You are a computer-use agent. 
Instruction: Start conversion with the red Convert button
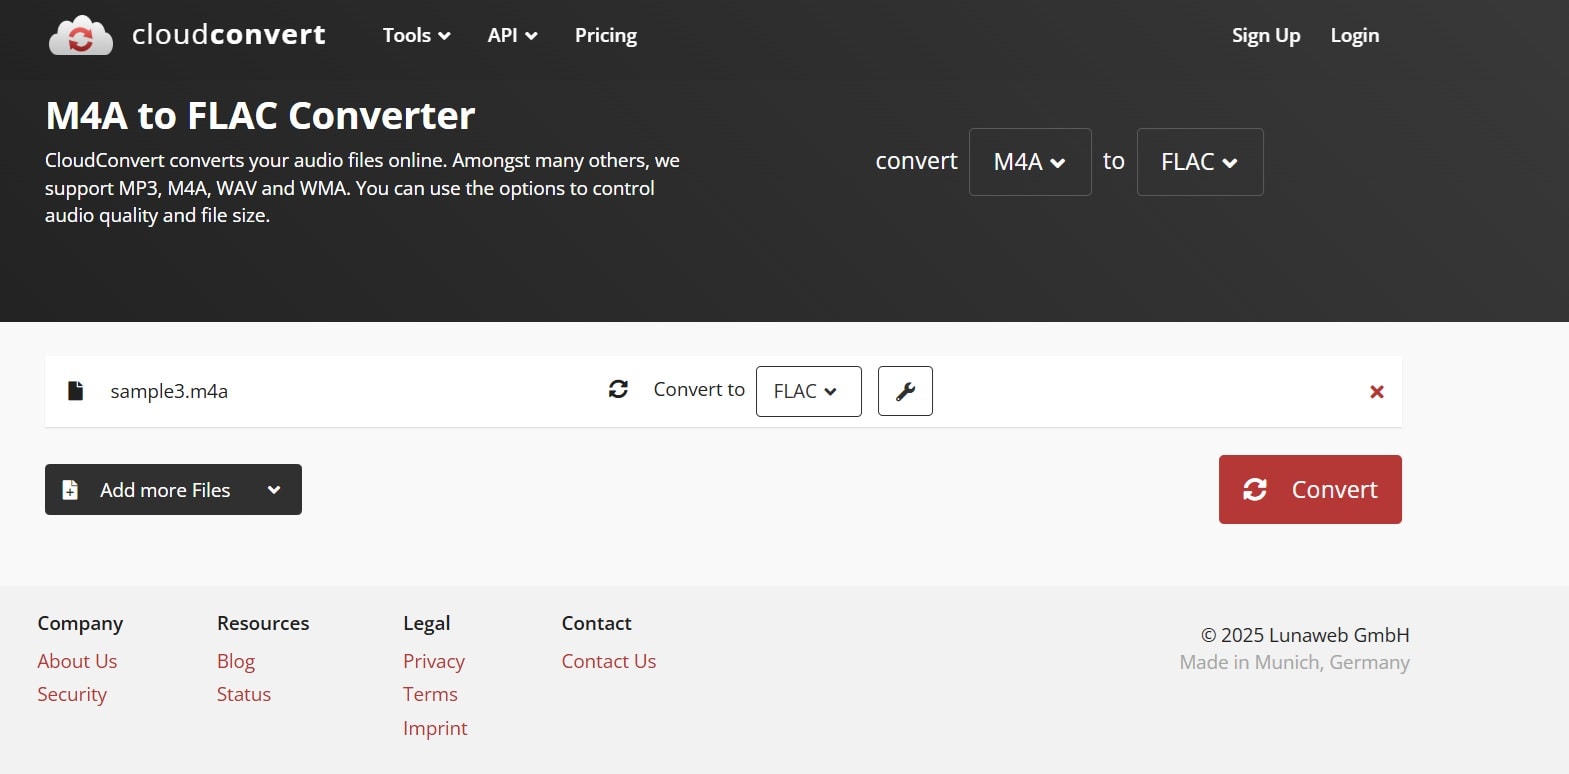pos(1310,489)
